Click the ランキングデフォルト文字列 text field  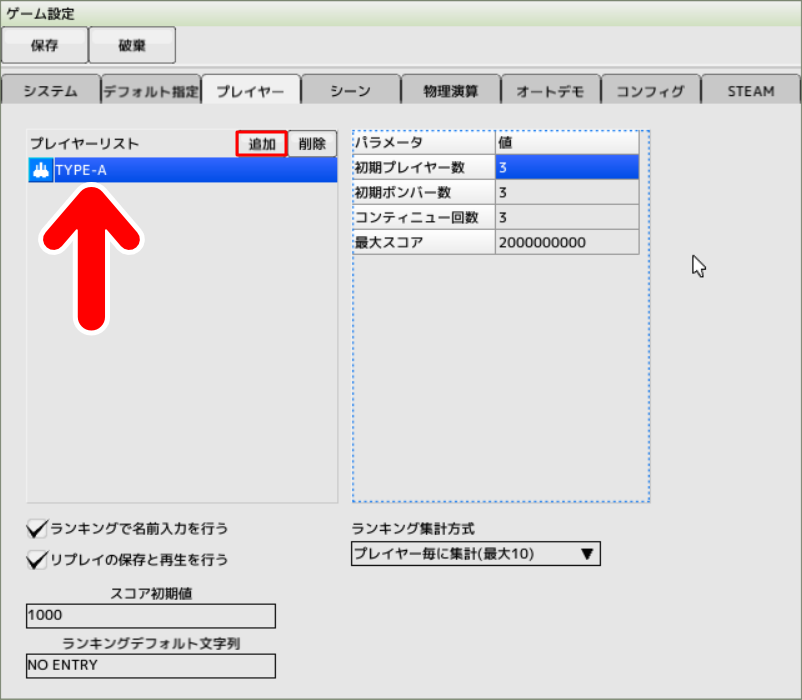point(150,665)
